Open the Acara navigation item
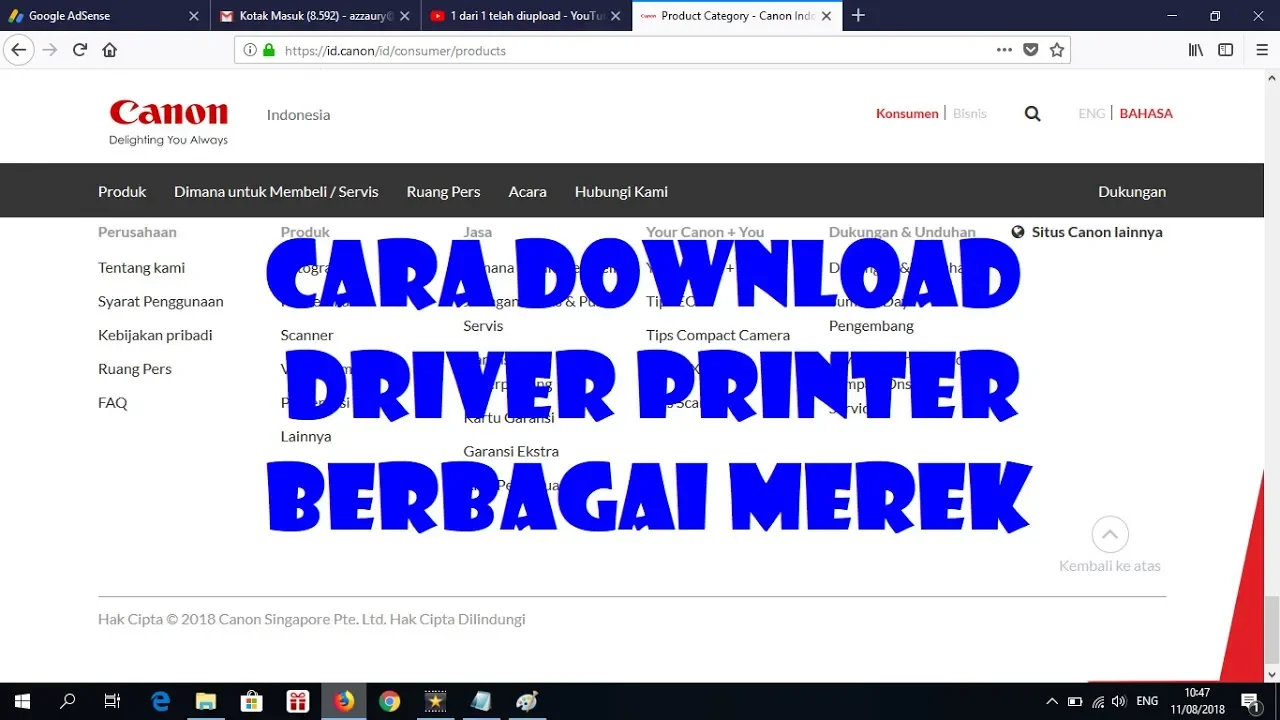This screenshot has height=720, width=1280. click(x=527, y=191)
